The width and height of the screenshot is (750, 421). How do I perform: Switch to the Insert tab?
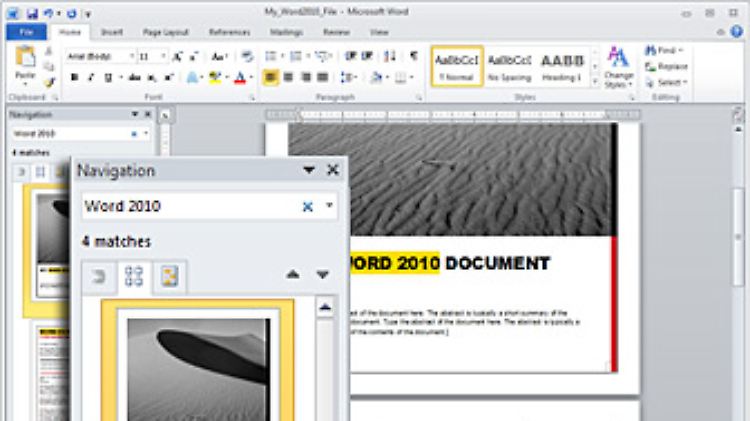112,32
